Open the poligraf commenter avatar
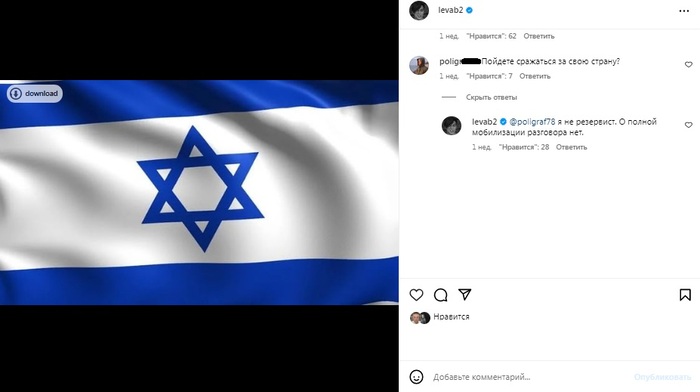The width and height of the screenshot is (700, 392). (419, 65)
